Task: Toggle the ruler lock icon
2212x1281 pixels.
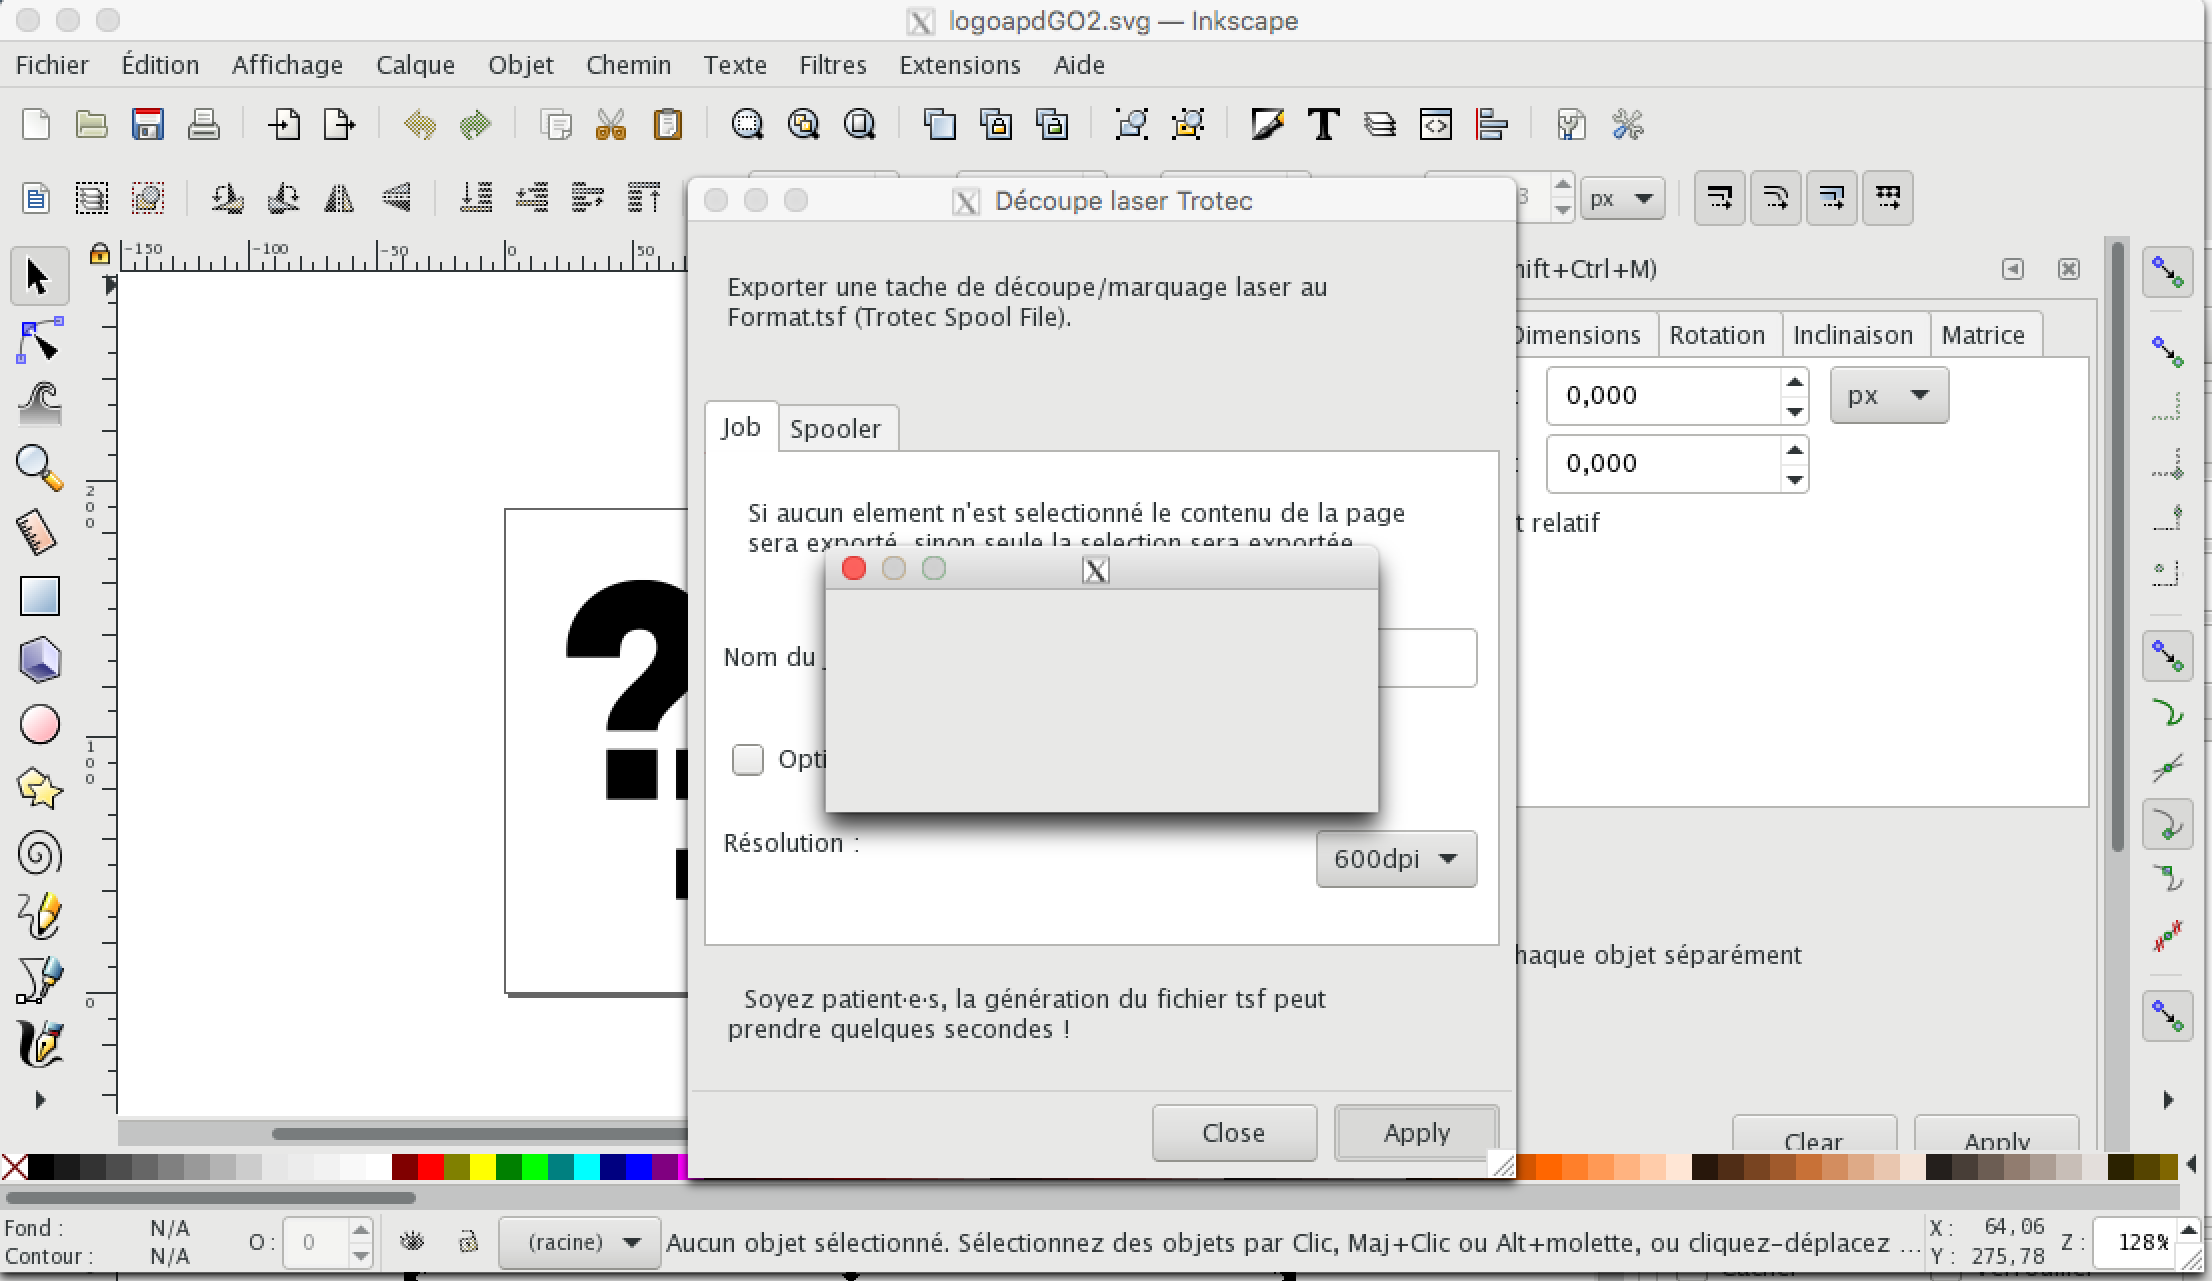Action: 99,253
